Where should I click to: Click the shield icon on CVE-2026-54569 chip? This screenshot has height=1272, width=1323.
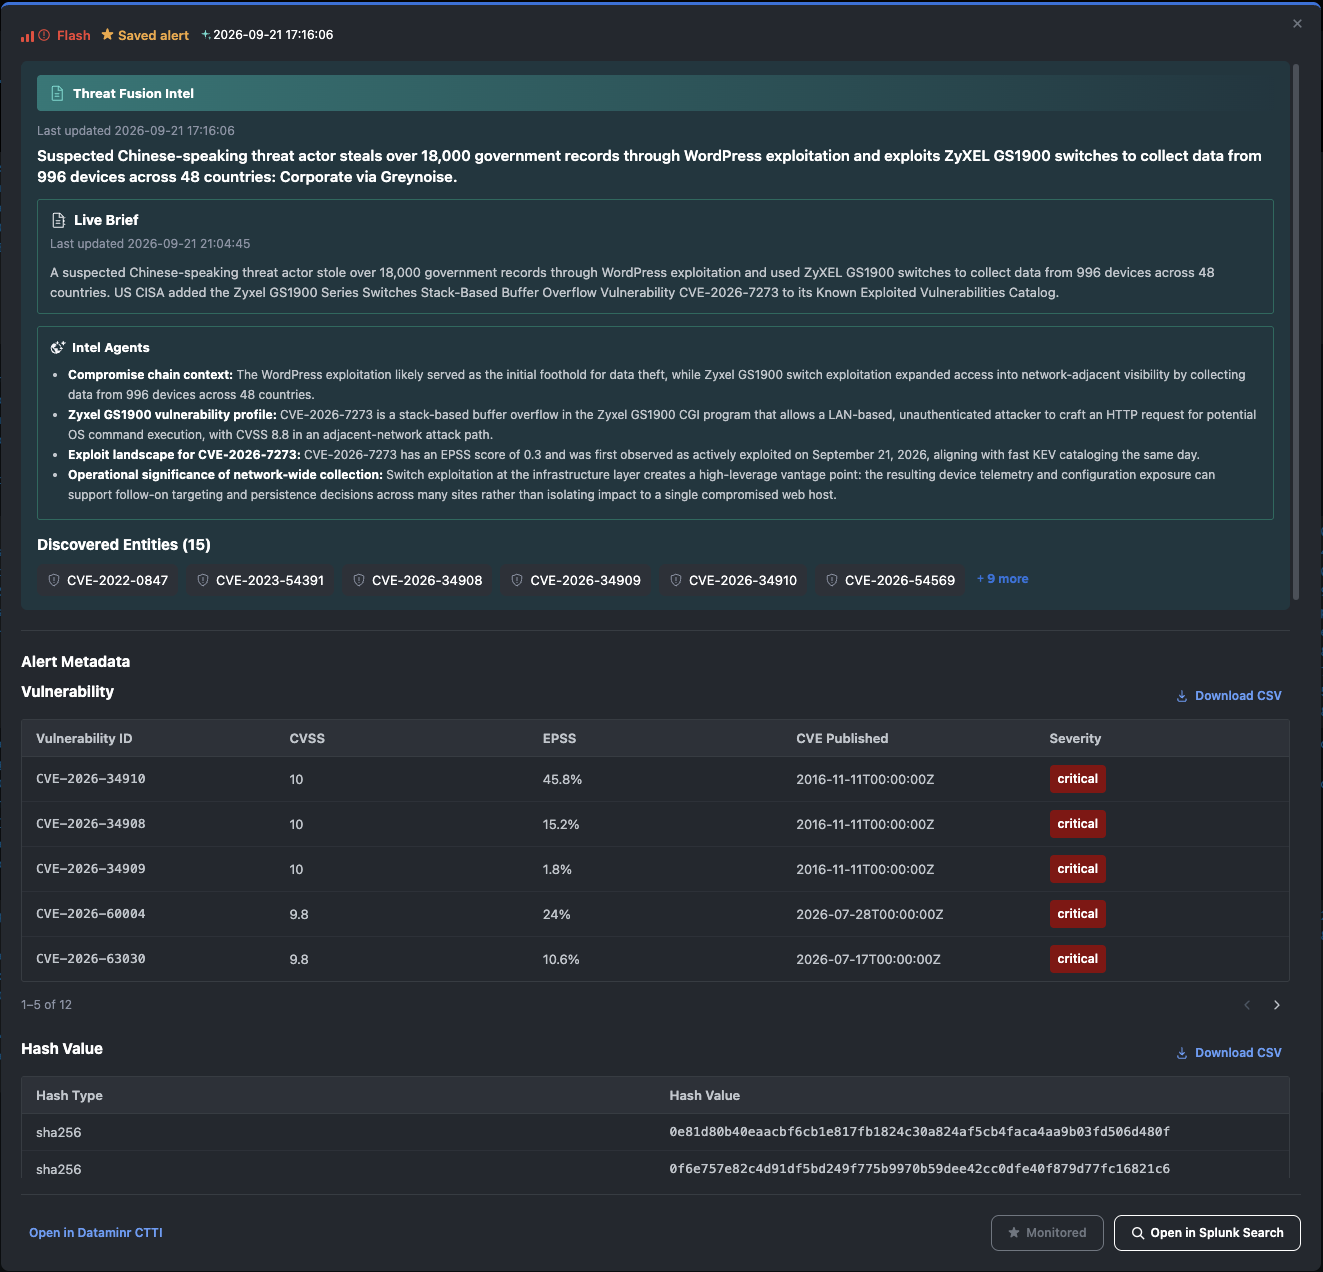point(832,580)
